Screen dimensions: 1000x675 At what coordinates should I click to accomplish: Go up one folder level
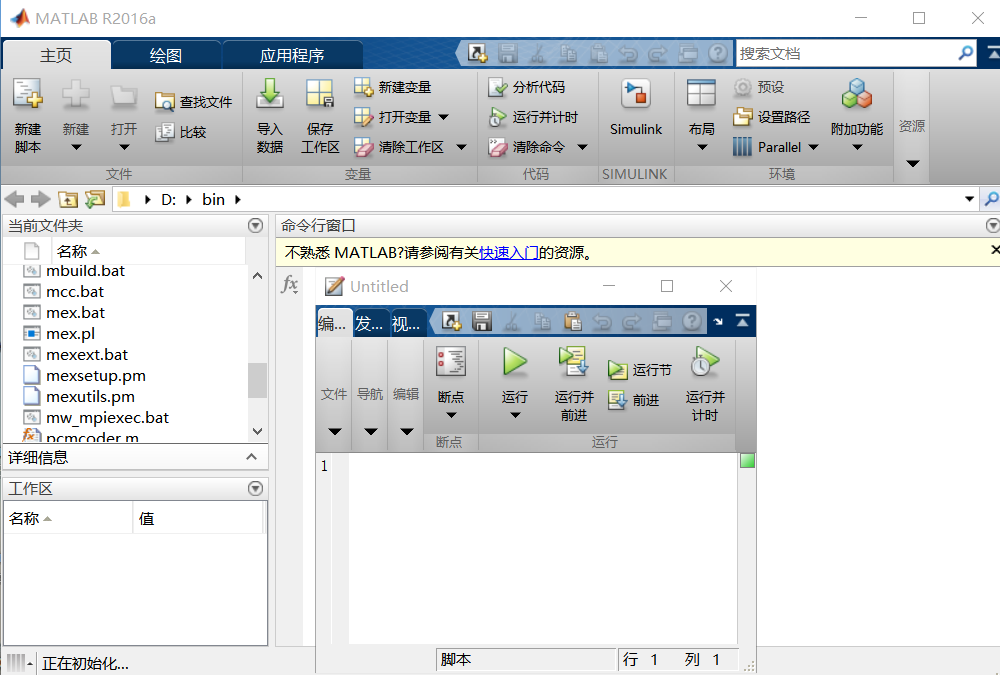click(68, 200)
